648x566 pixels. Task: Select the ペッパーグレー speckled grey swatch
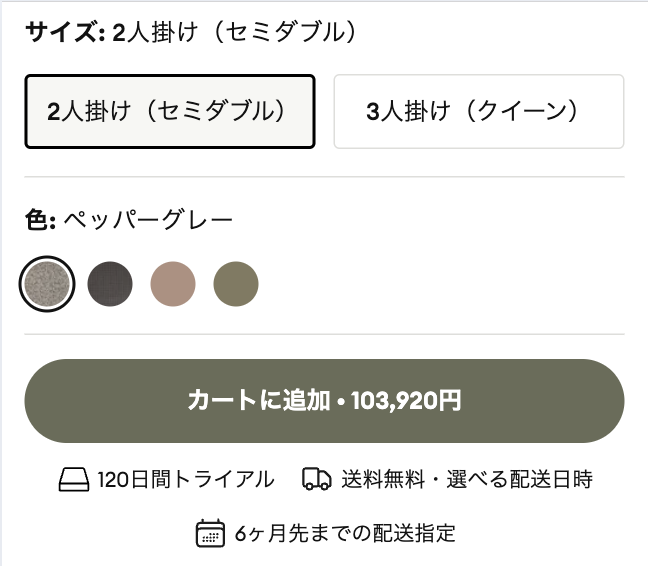point(47,284)
